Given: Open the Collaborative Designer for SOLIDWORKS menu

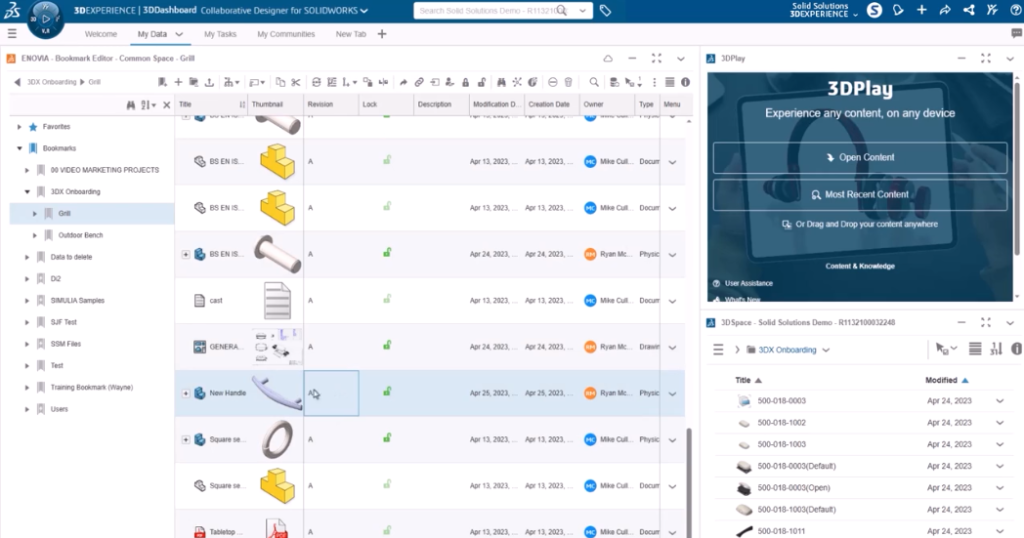Looking at the screenshot, I should pyautogui.click(x=284, y=10).
